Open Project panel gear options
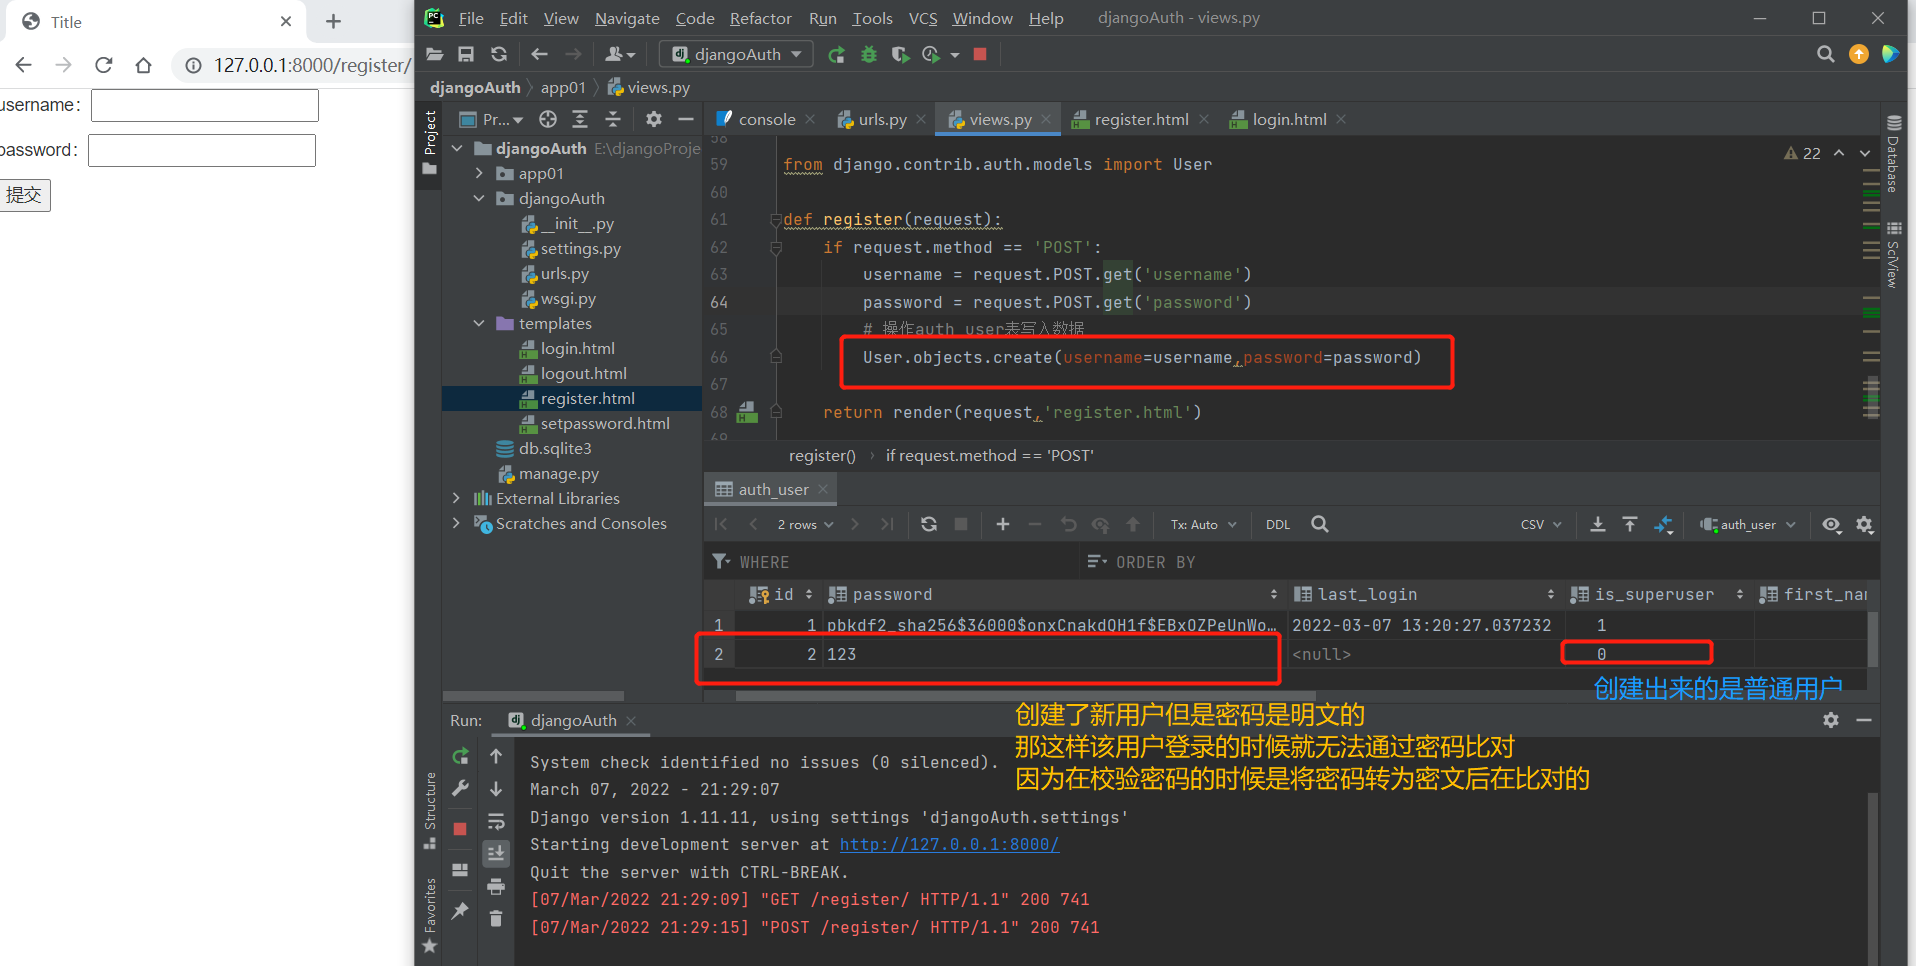The image size is (1916, 966). (x=654, y=119)
